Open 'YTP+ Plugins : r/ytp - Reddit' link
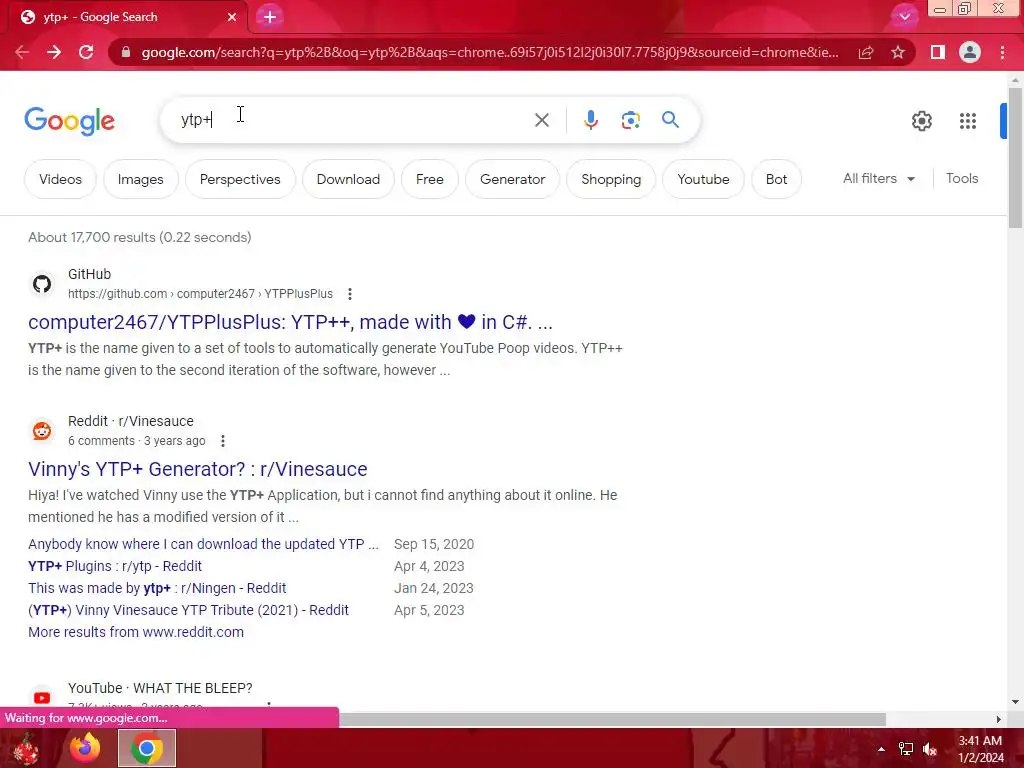This screenshot has width=1024, height=768. [115, 566]
